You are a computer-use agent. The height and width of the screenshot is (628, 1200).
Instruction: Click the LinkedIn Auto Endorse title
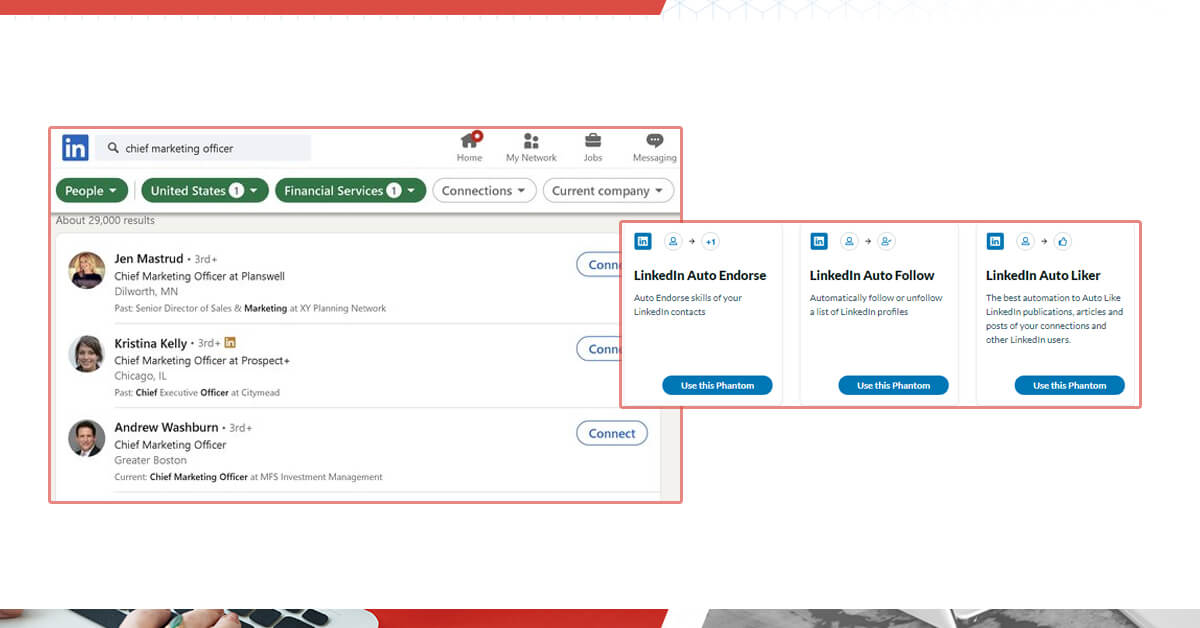click(700, 275)
